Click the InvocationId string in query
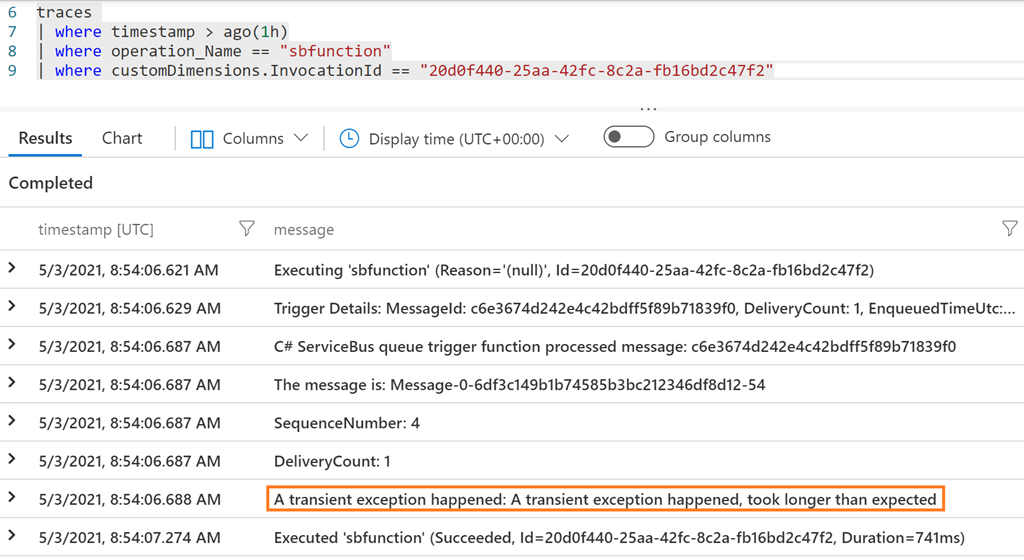 pos(597,70)
